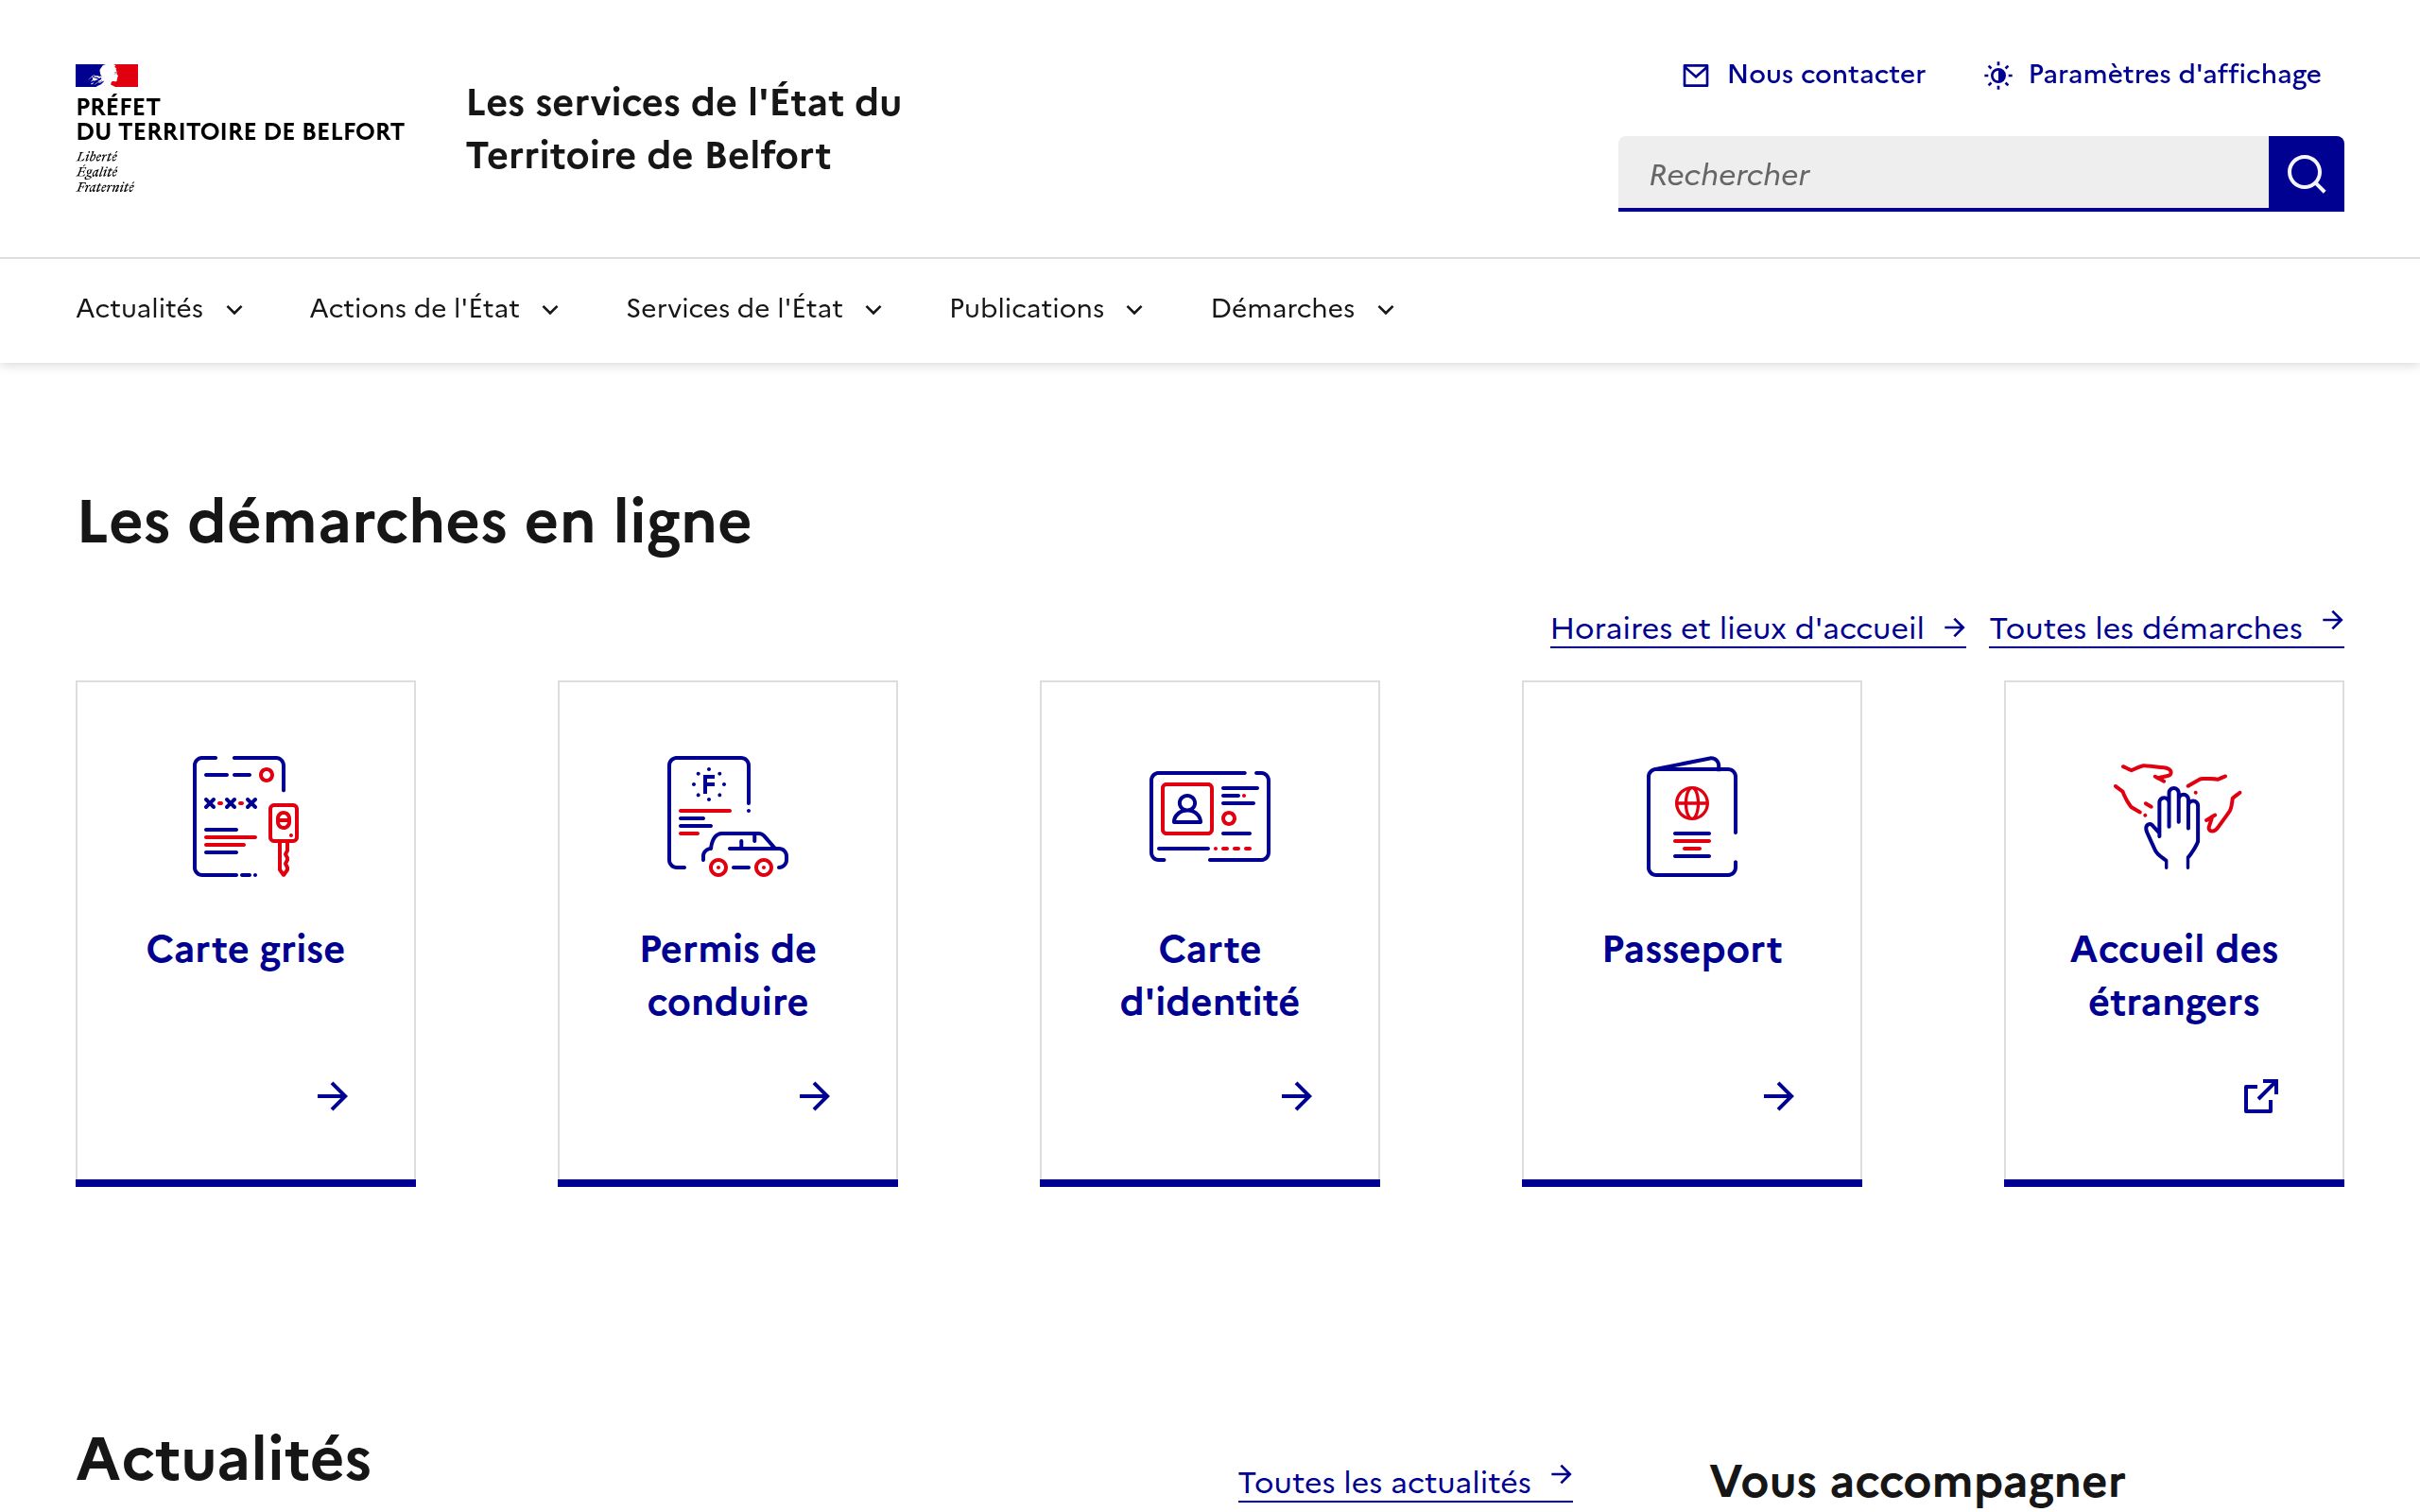
Task: Click the Passeport booklet icon
Action: 1692,816
